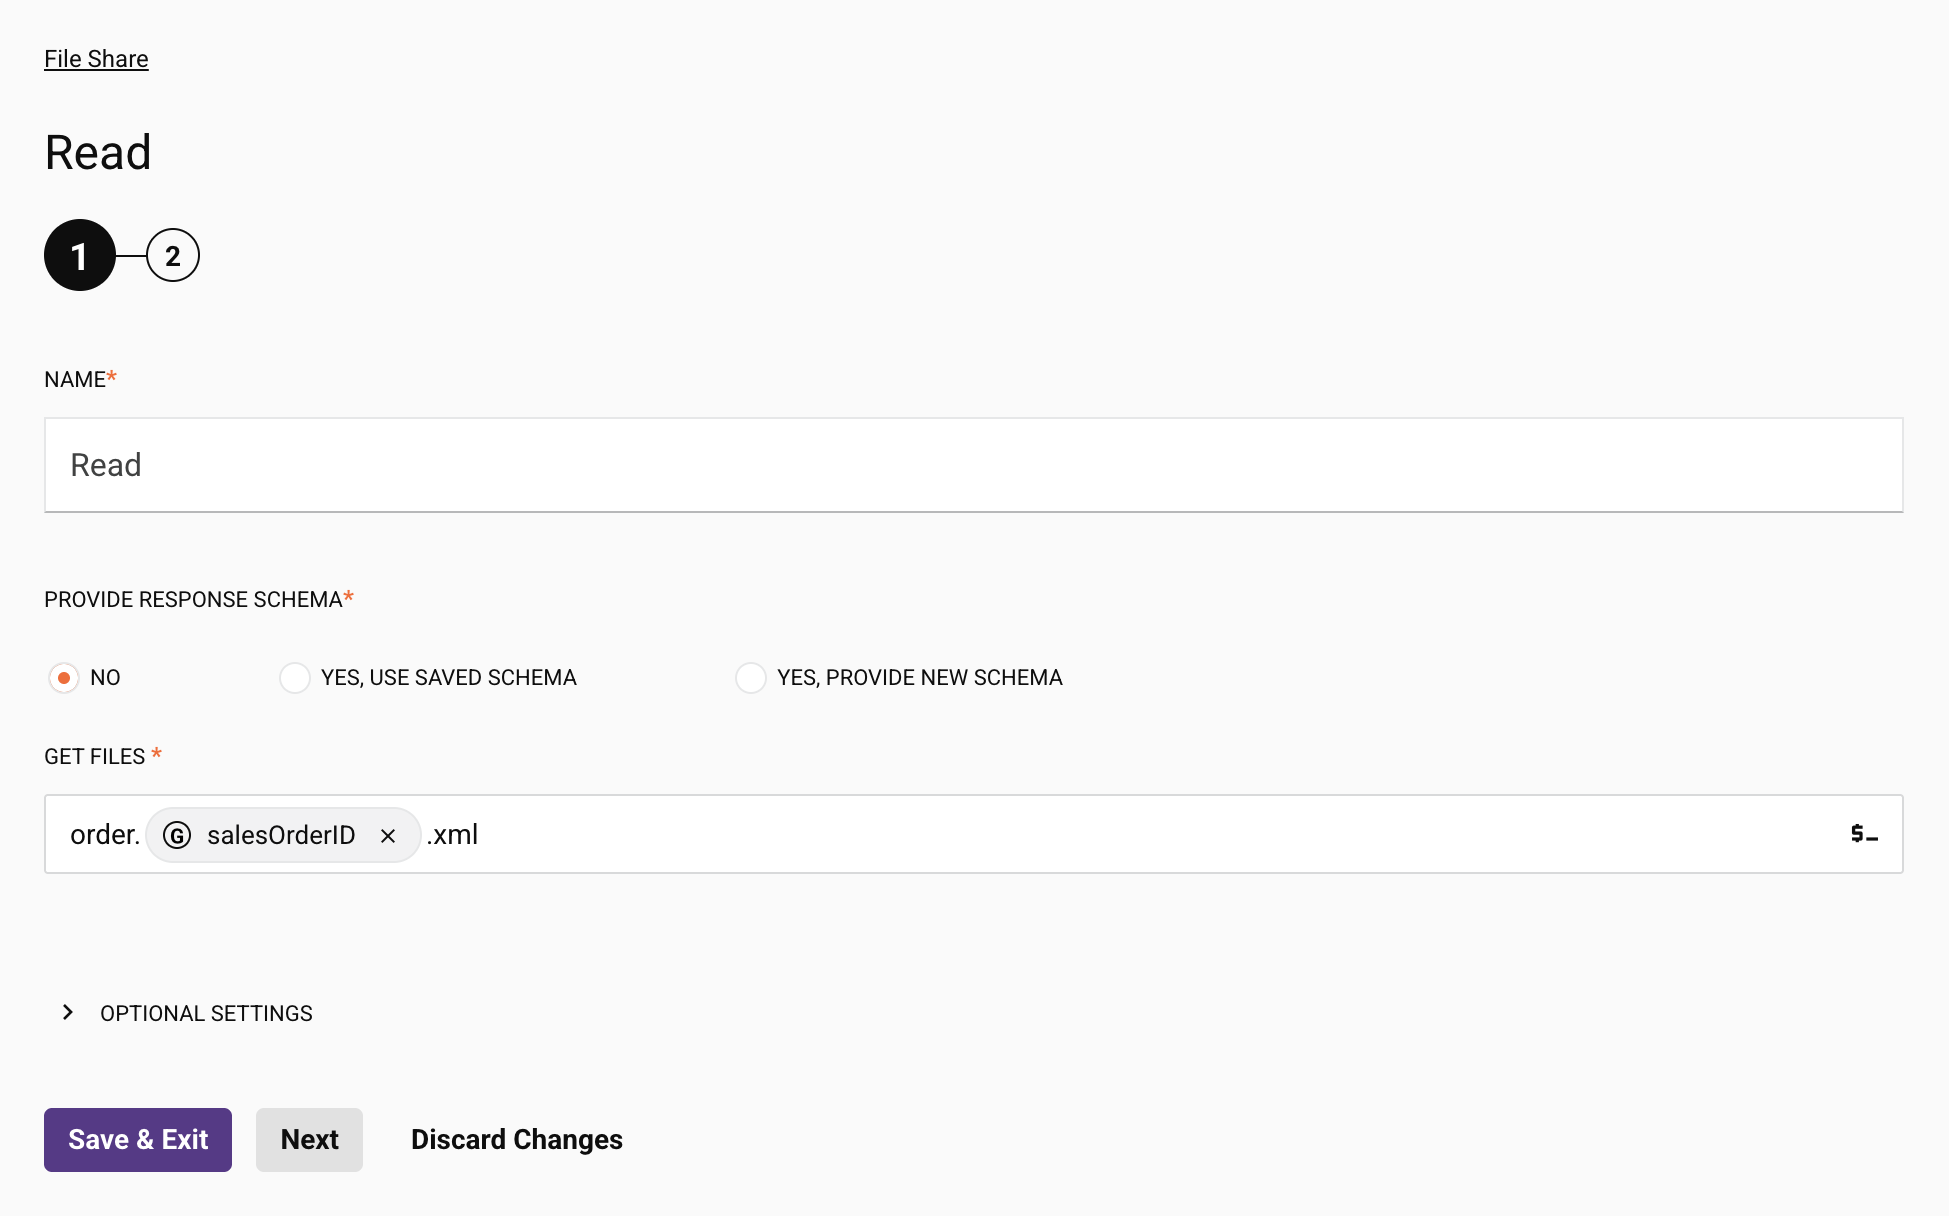Choose YES, PROVIDE NEW SCHEMA
The height and width of the screenshot is (1216, 1949).
pyautogui.click(x=750, y=677)
